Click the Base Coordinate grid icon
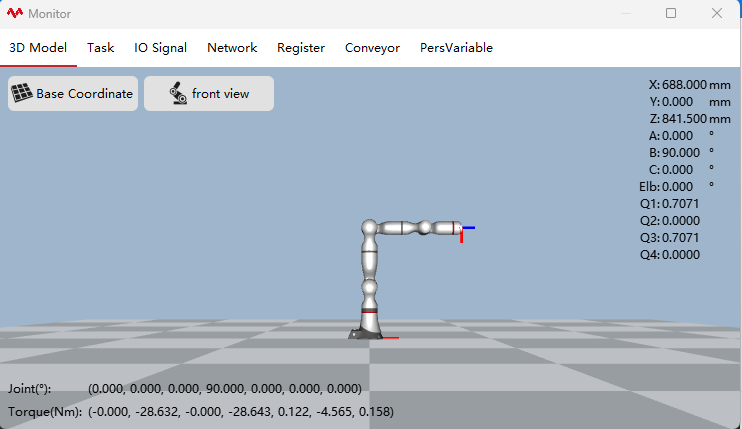The width and height of the screenshot is (742, 429). point(22,93)
